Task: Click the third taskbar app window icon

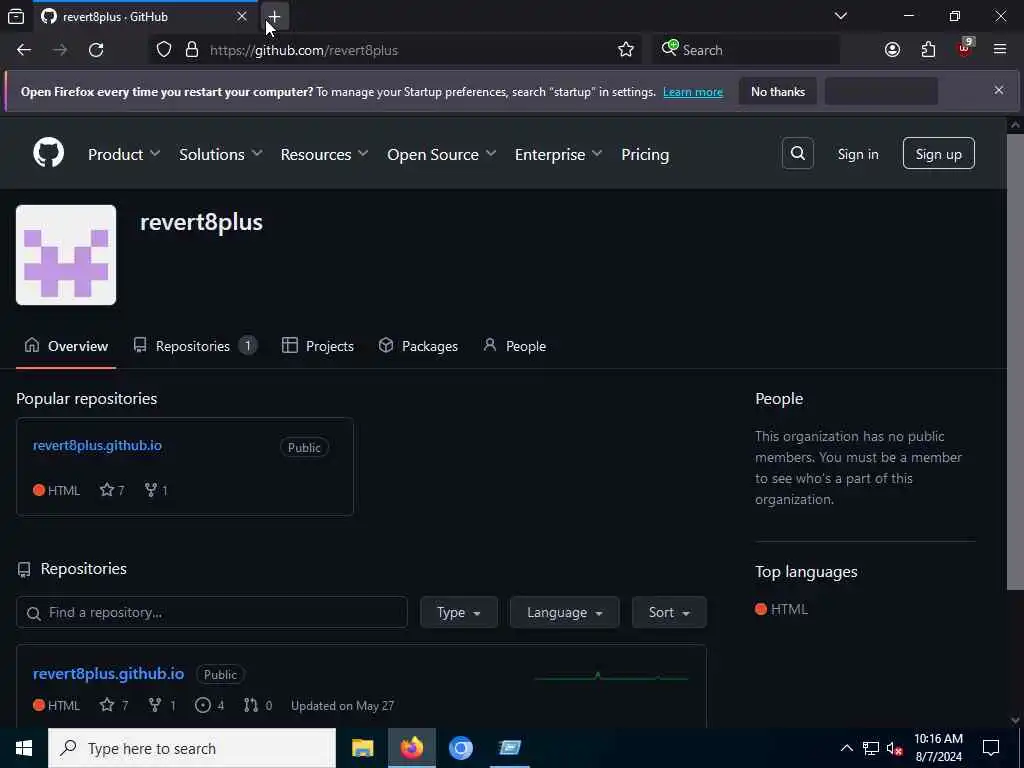Action: click(x=510, y=748)
